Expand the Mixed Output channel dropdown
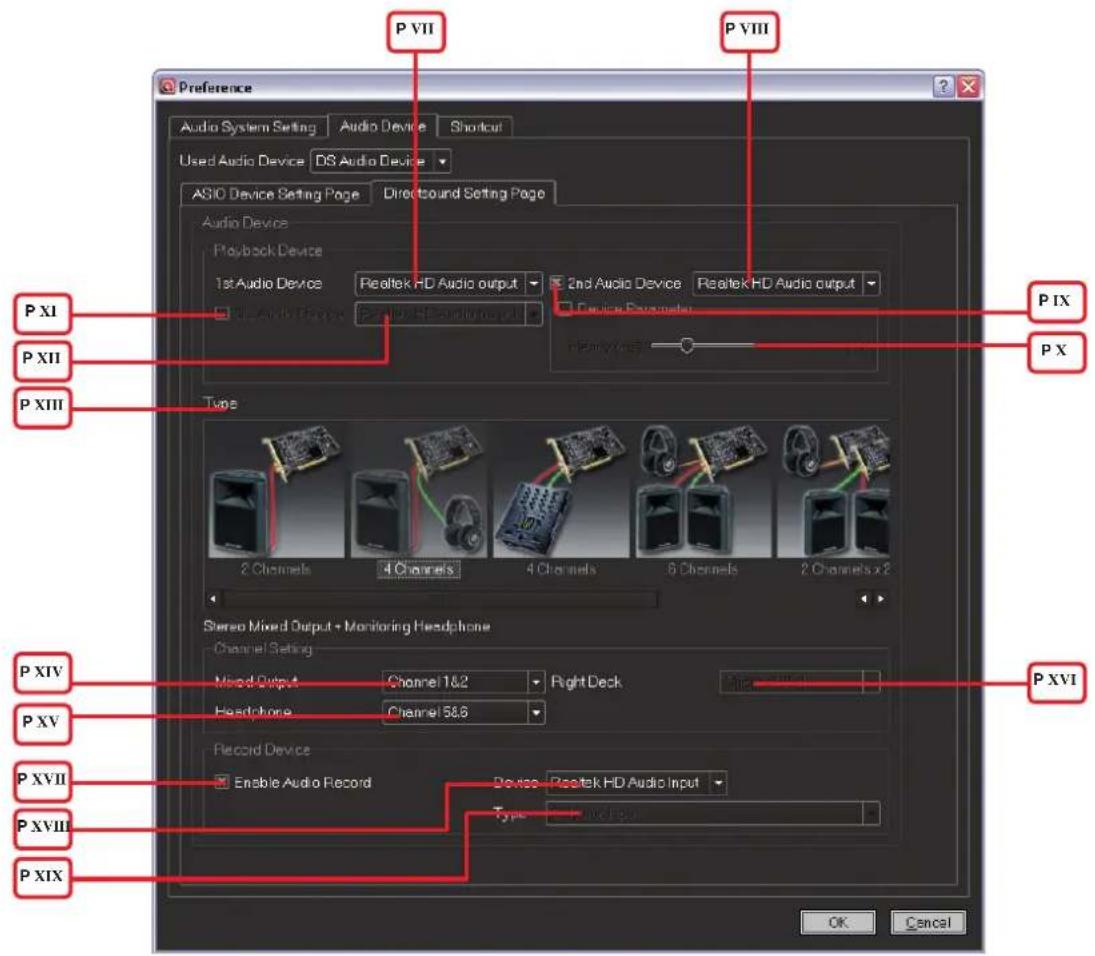This screenshot has height=956, width=1095. pos(534,682)
